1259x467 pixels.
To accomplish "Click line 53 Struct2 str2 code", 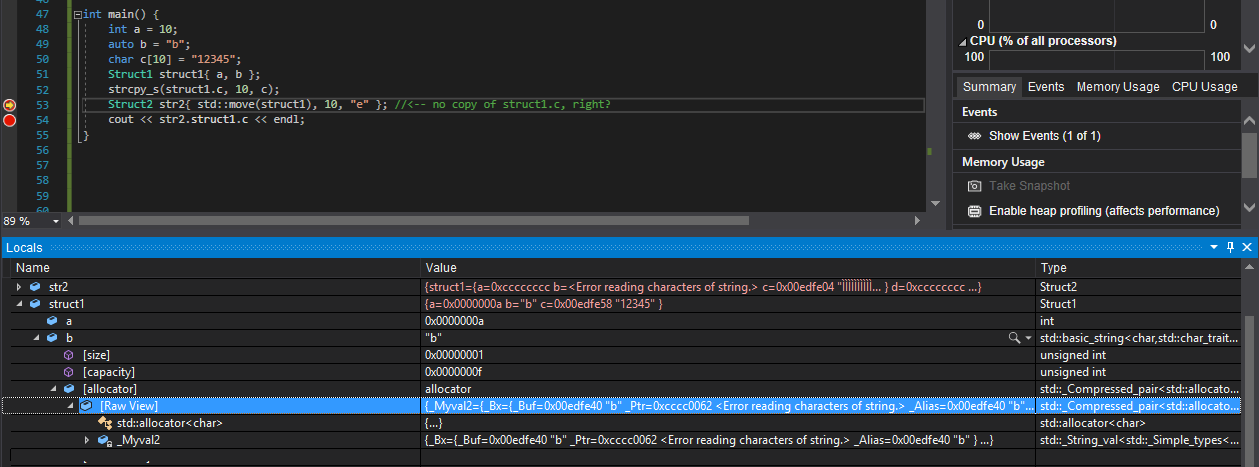I will click(x=249, y=105).
